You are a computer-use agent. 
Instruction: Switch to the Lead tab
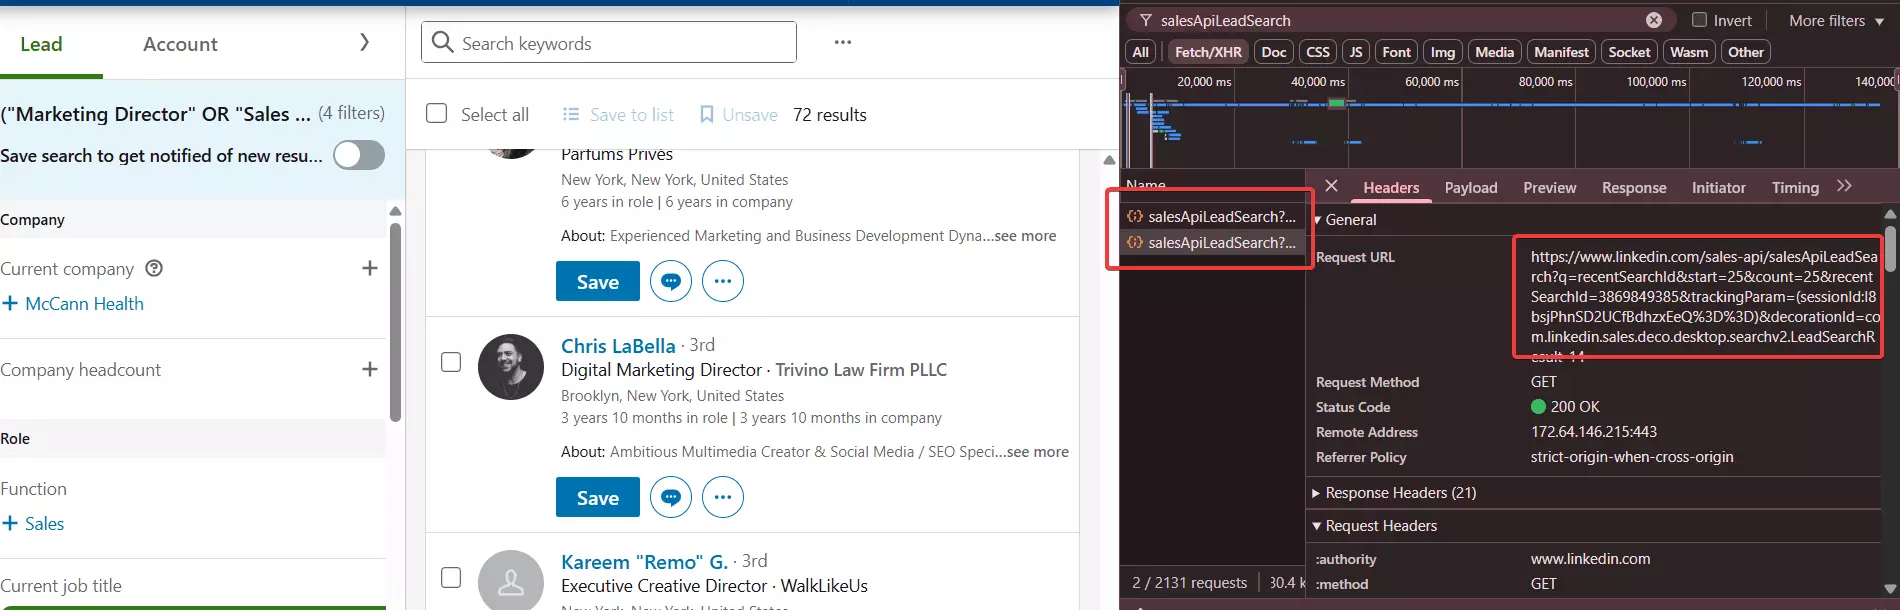(x=41, y=44)
